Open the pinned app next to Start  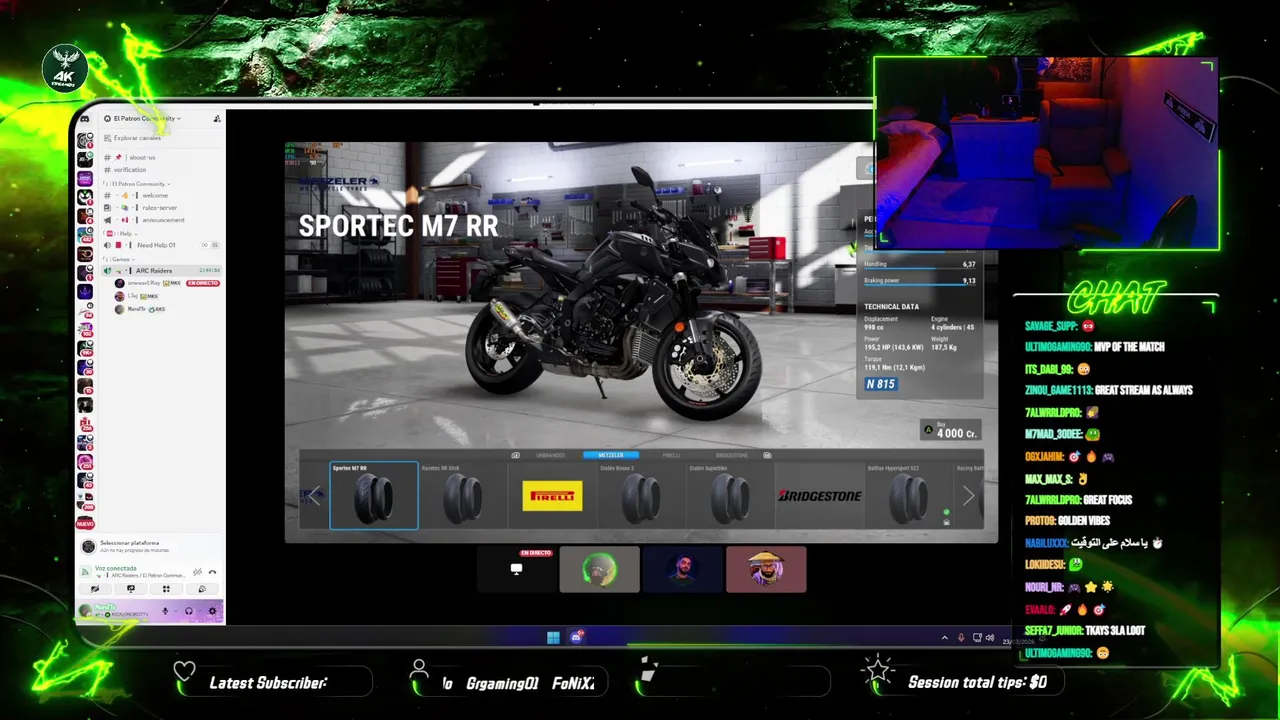click(x=577, y=636)
